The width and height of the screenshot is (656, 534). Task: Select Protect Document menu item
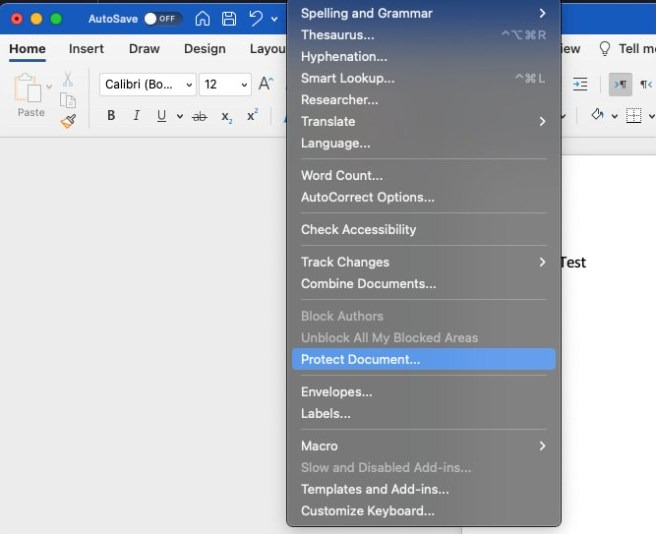click(x=424, y=359)
